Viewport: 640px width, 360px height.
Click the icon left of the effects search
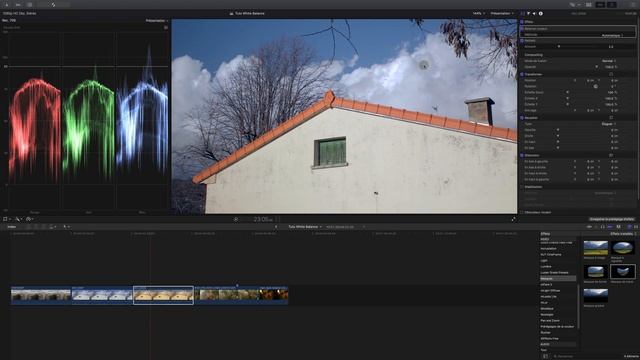[545, 356]
